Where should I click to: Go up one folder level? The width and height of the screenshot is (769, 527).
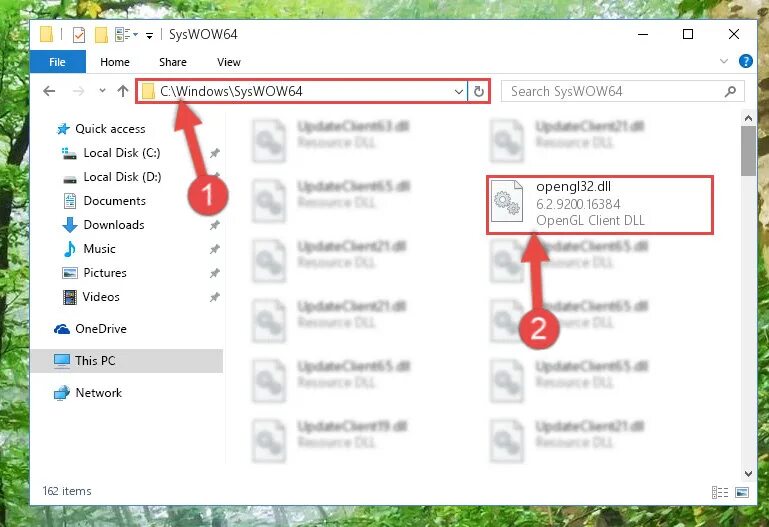123,91
